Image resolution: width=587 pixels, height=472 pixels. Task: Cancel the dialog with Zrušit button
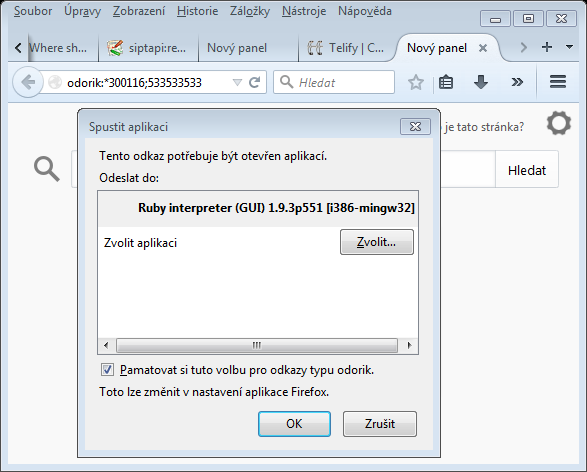click(380, 424)
